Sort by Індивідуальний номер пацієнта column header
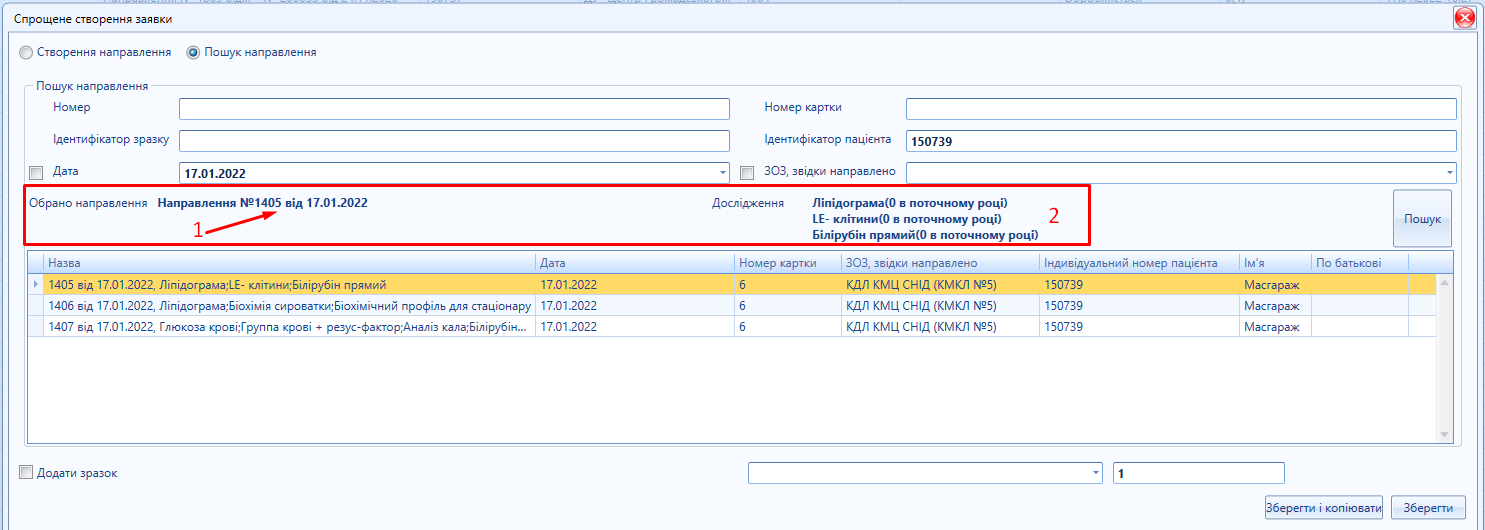 pyautogui.click(x=1139, y=262)
